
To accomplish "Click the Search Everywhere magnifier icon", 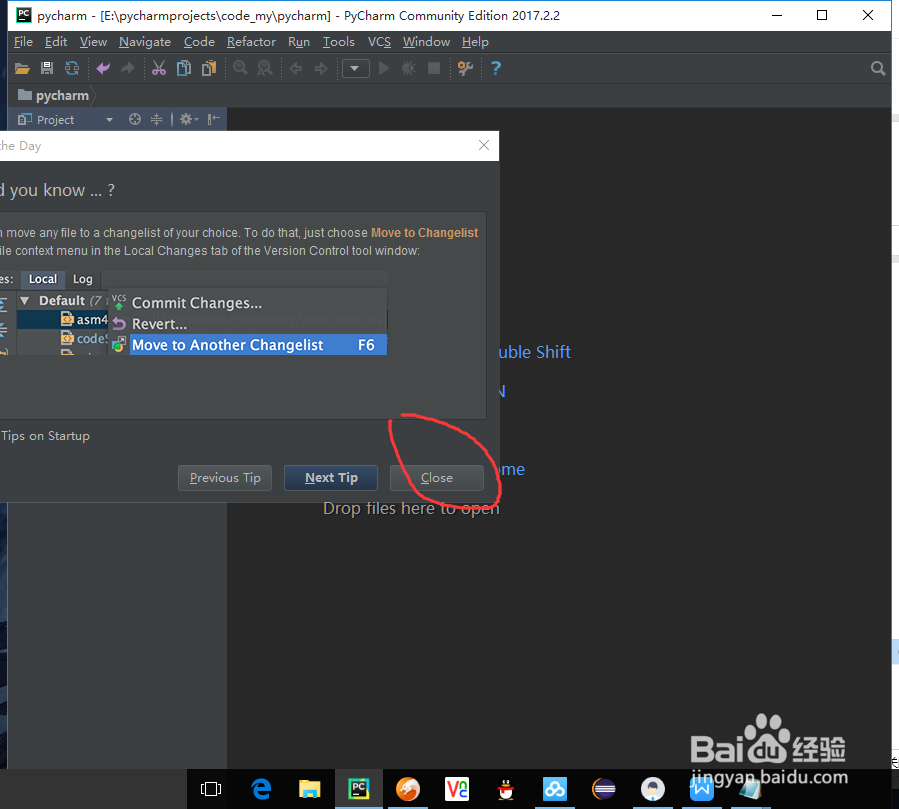I will point(878,69).
